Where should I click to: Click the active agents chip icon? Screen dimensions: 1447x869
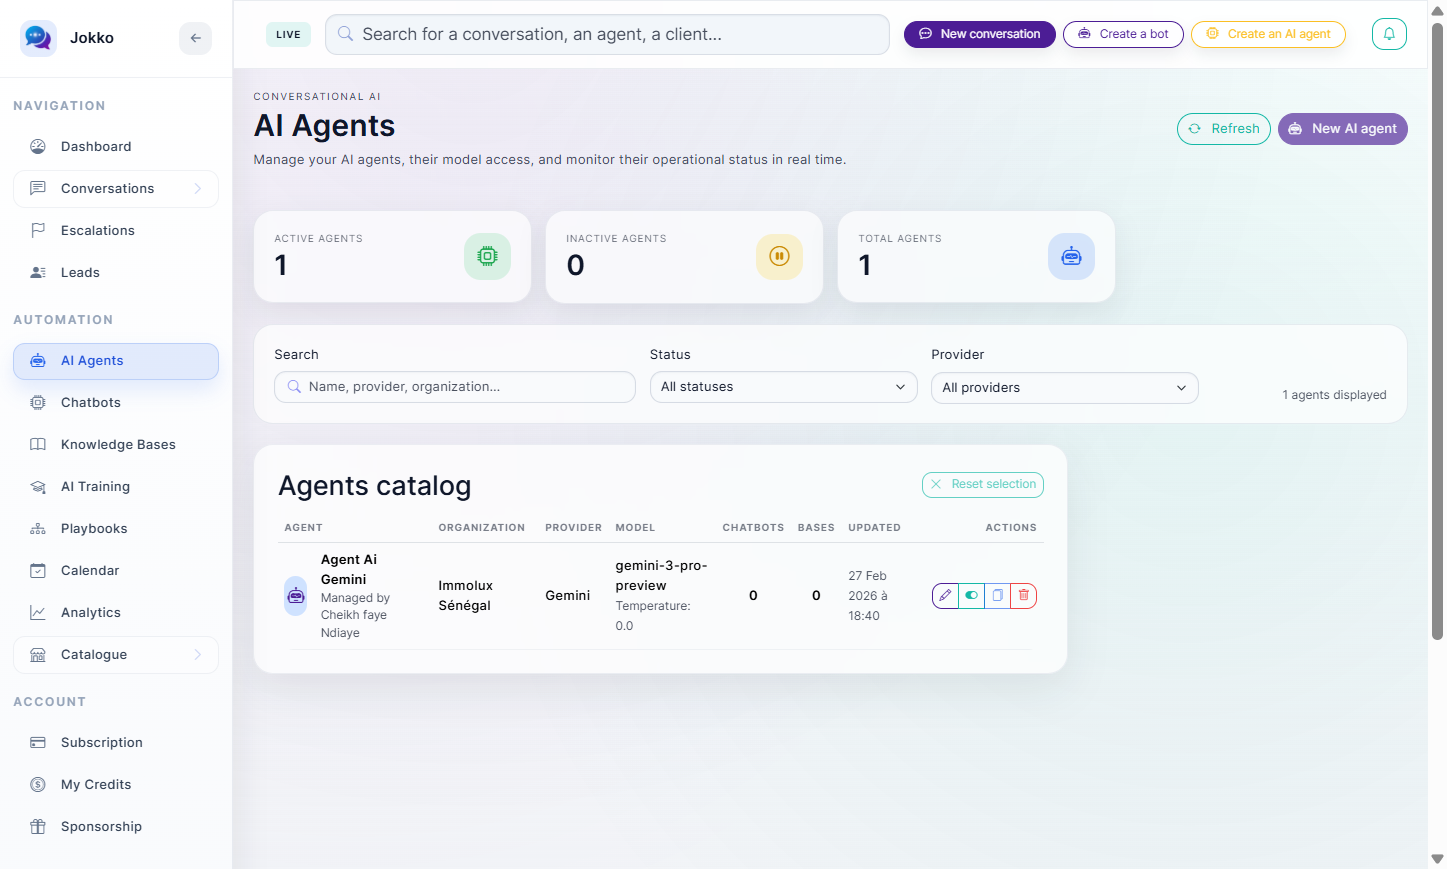click(487, 256)
